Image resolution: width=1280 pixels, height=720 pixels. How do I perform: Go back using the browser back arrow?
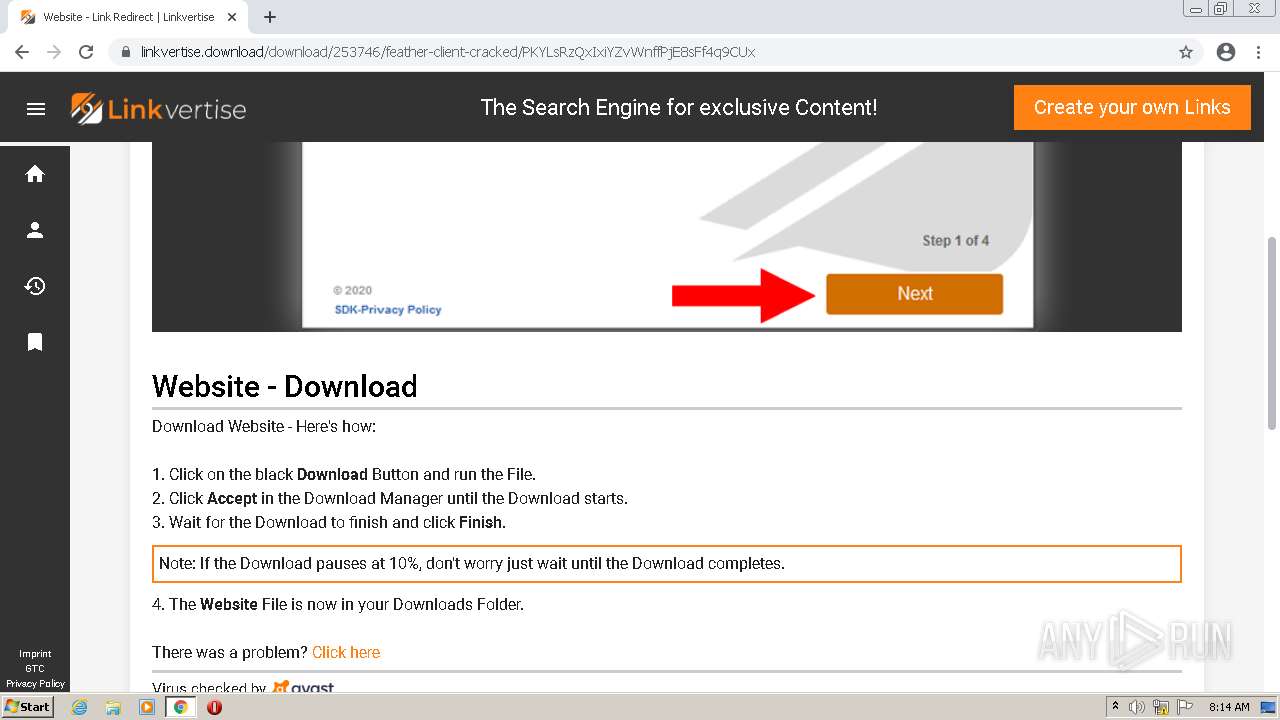[22, 52]
